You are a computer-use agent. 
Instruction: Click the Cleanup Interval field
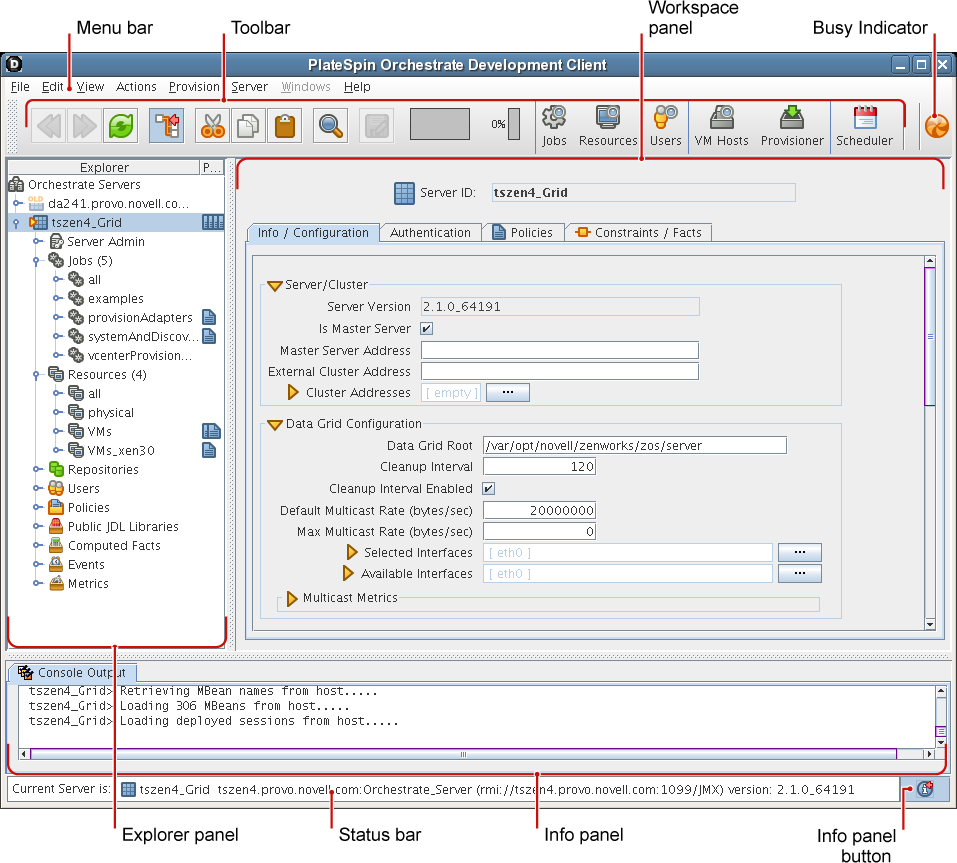pyautogui.click(x=540, y=467)
